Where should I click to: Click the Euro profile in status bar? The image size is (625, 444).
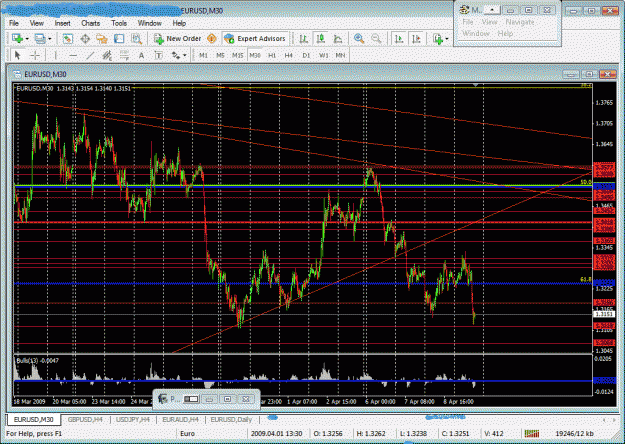187,433
